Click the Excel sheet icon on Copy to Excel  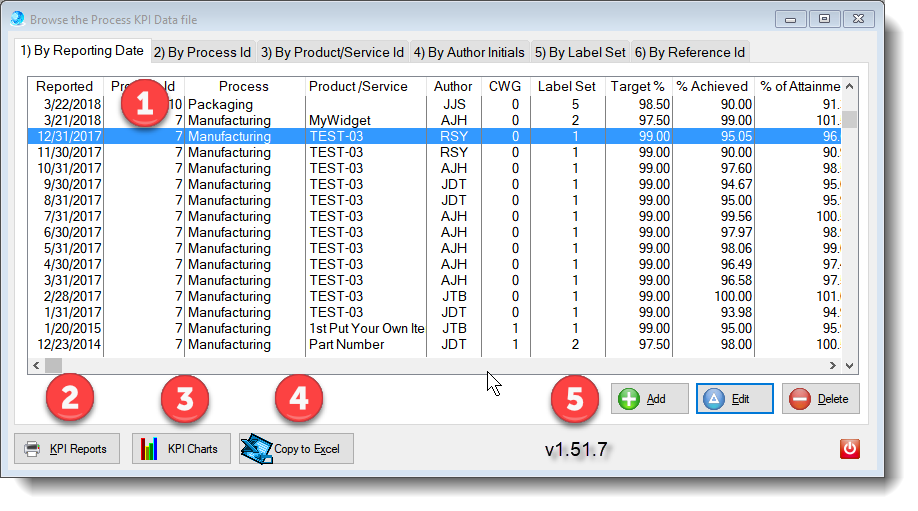[x=256, y=448]
